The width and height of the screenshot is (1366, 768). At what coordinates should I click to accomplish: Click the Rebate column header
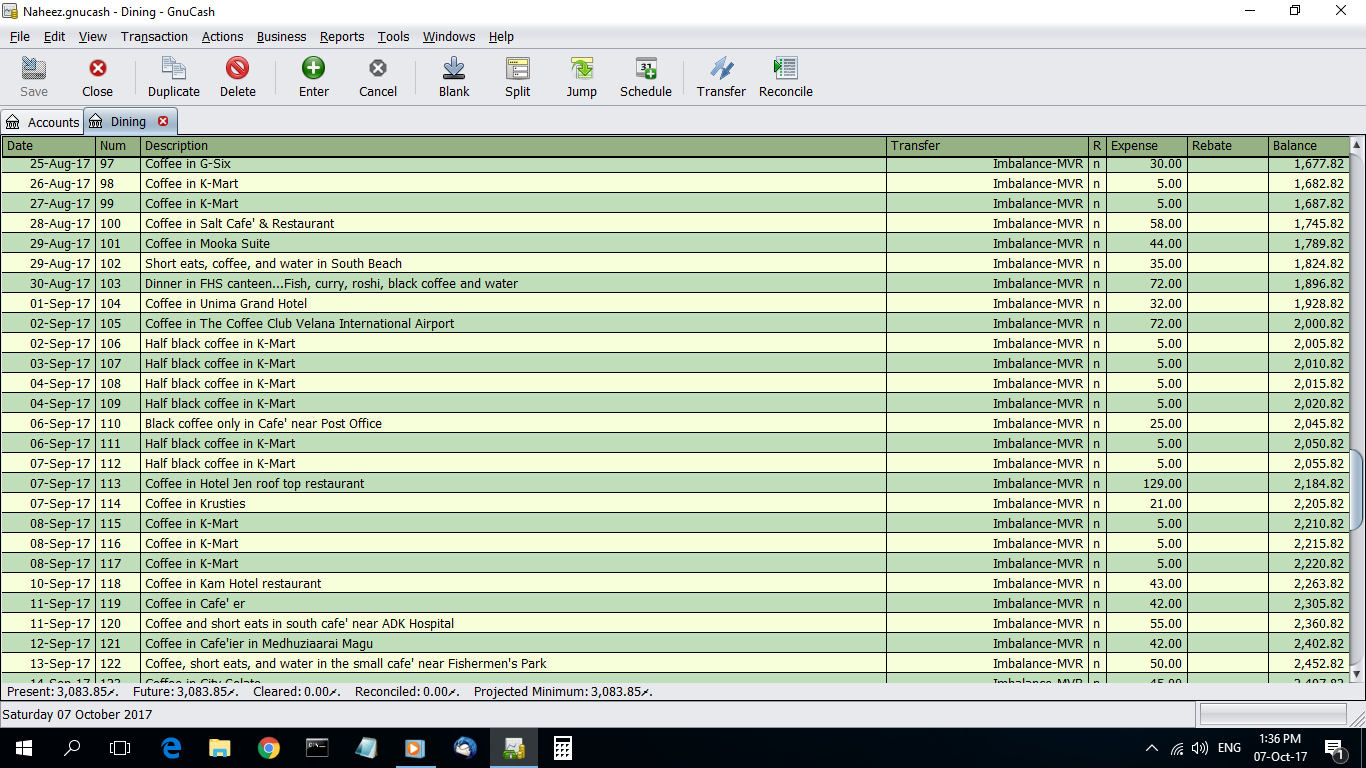tap(1228, 146)
